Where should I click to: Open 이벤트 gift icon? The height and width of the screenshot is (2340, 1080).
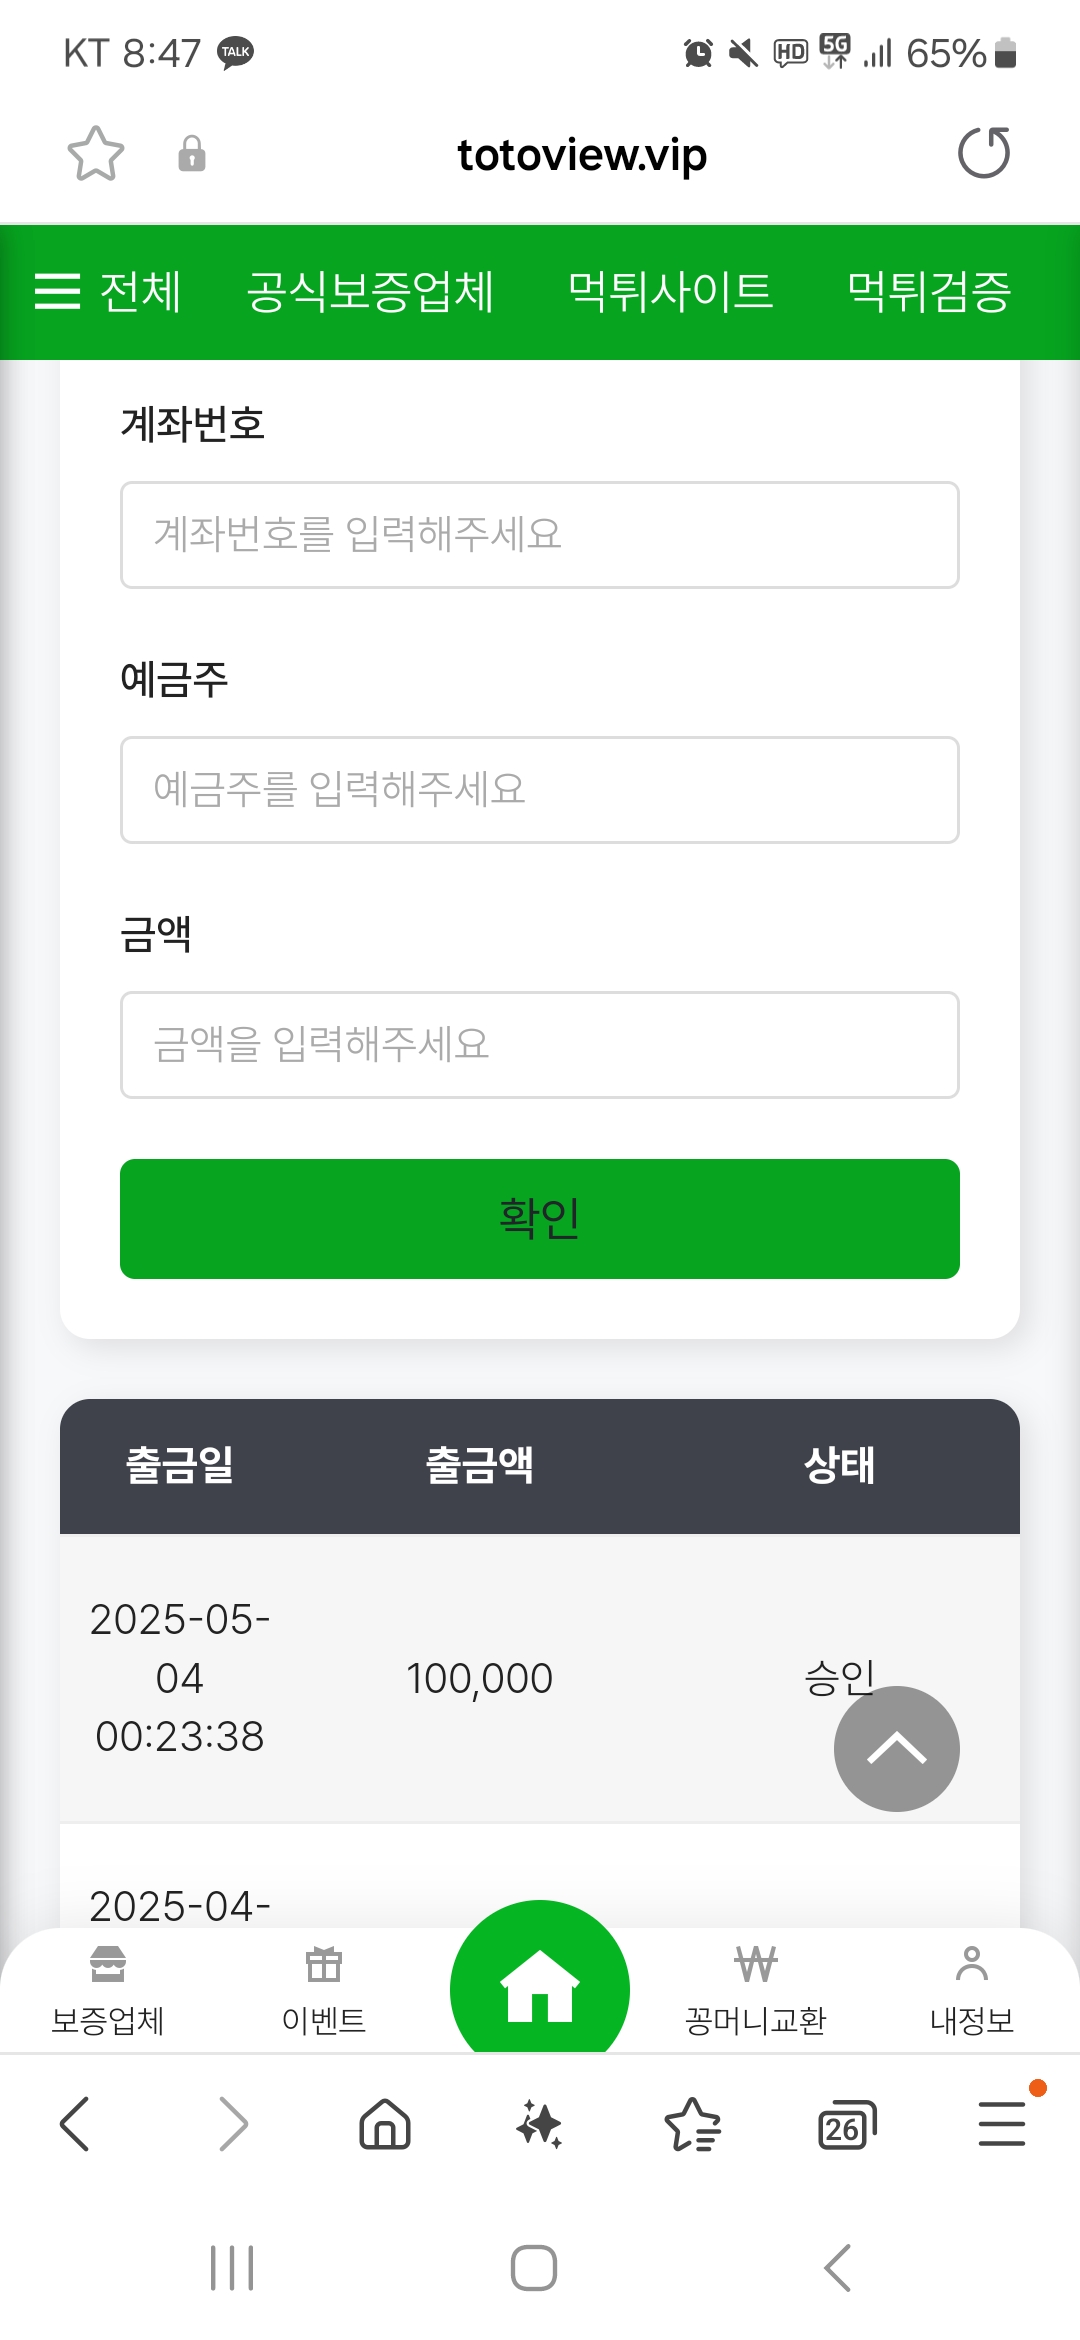pyautogui.click(x=324, y=1990)
